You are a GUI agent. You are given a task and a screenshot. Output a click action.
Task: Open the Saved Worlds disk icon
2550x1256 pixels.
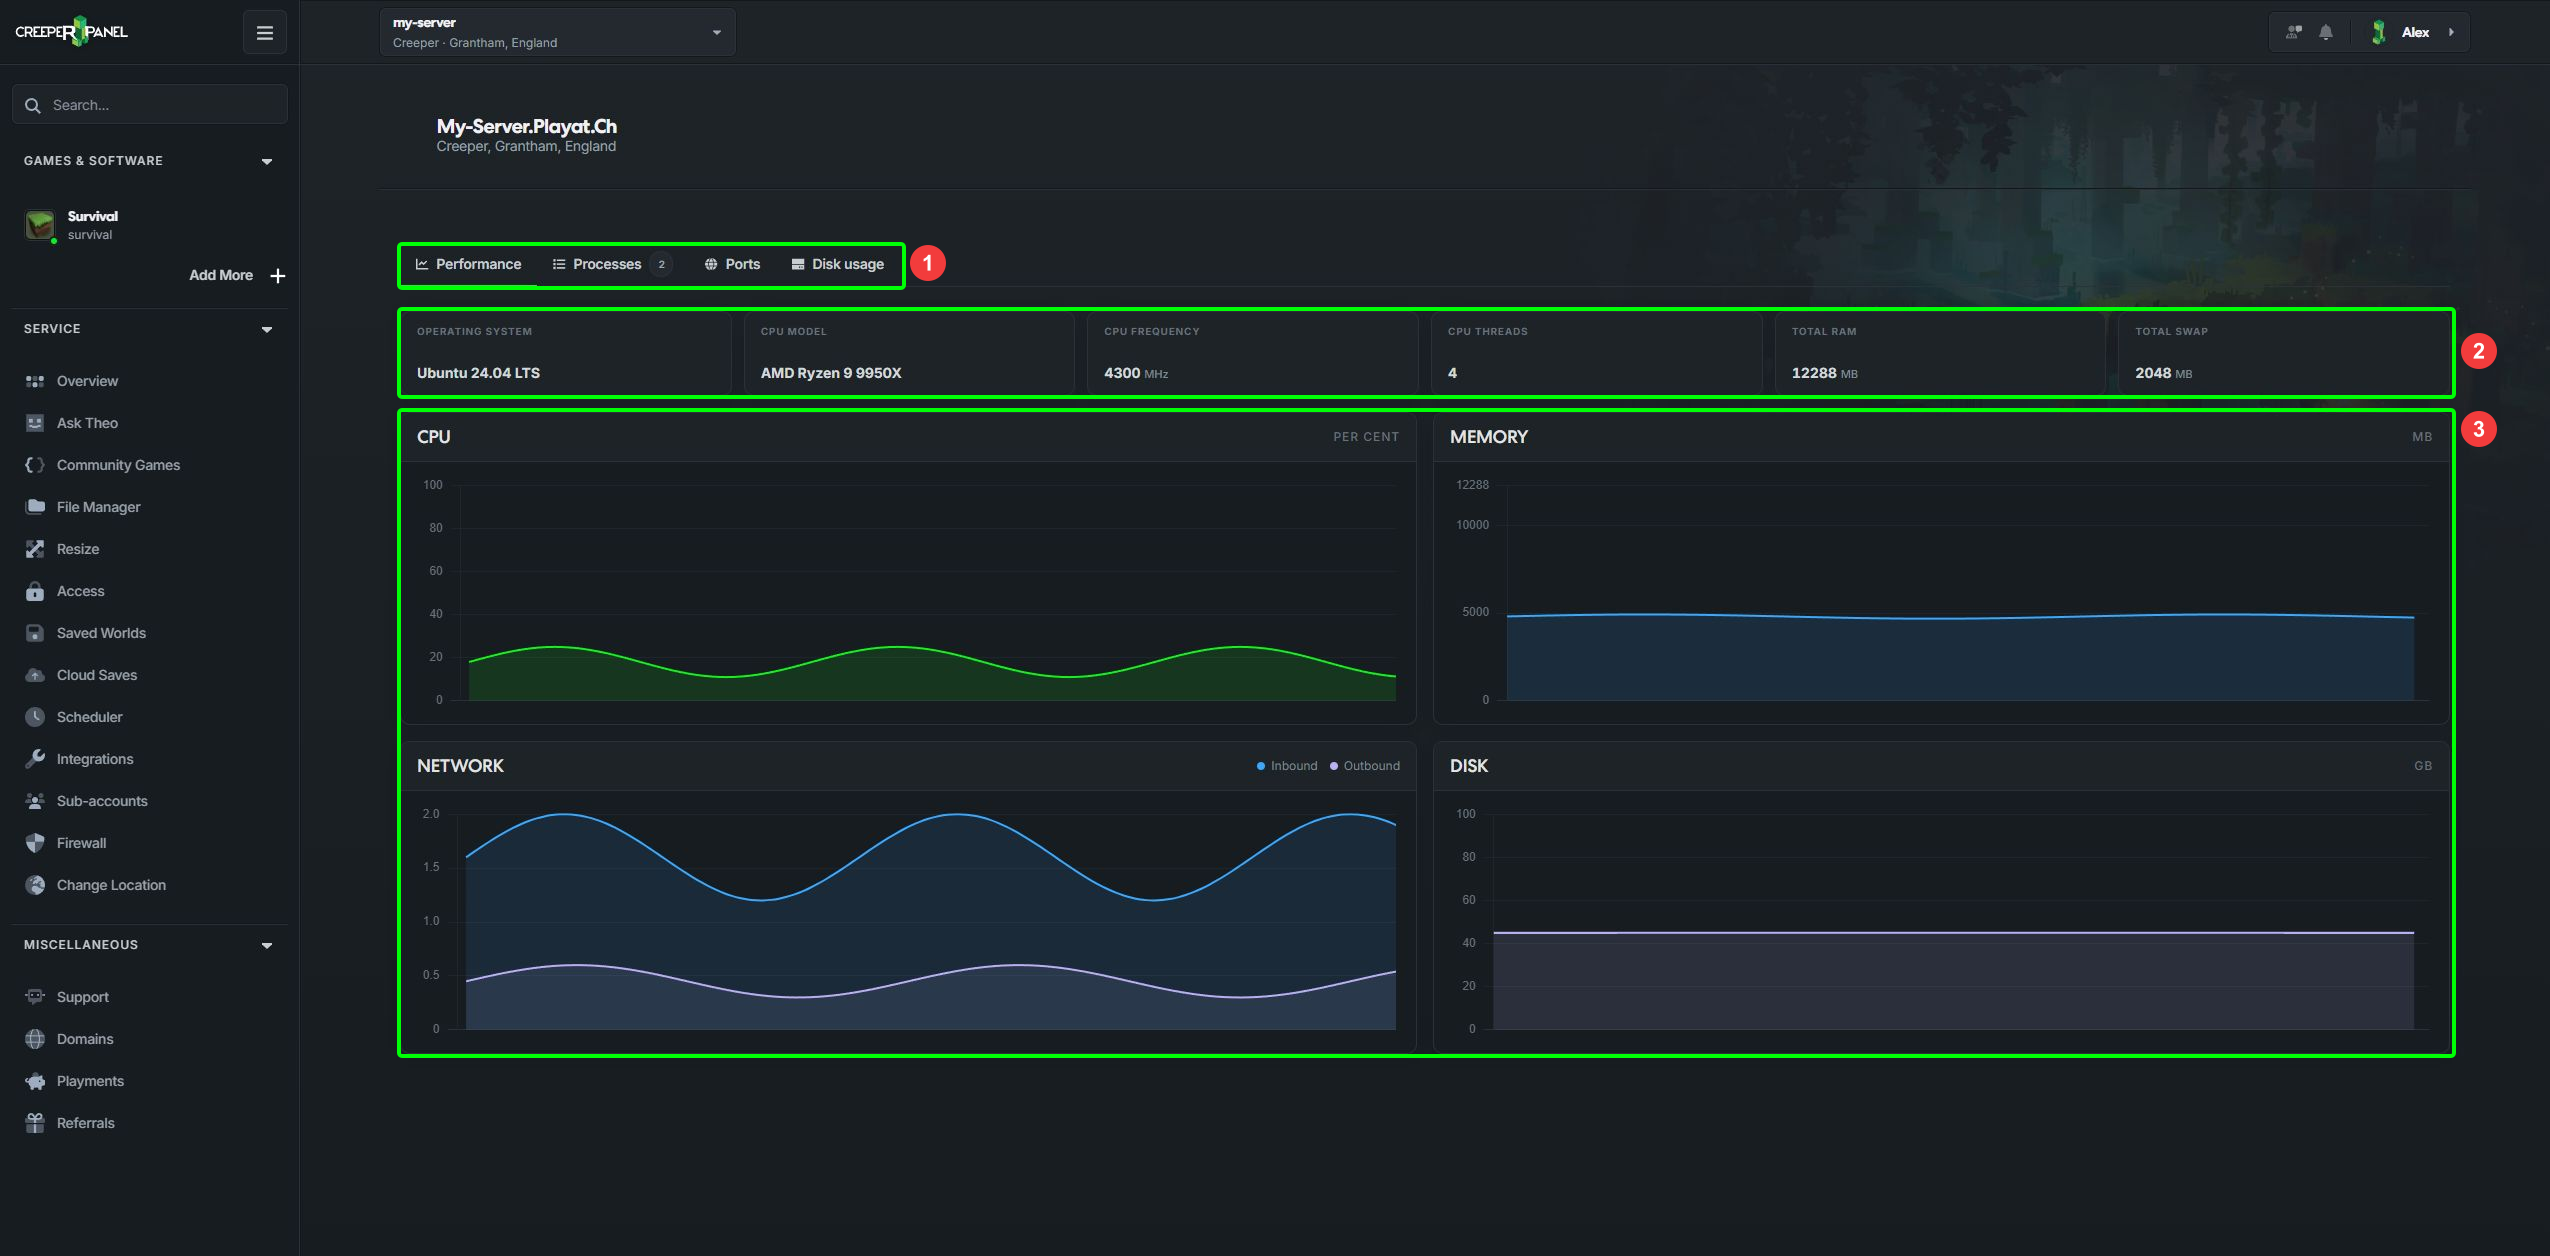pyautogui.click(x=35, y=633)
